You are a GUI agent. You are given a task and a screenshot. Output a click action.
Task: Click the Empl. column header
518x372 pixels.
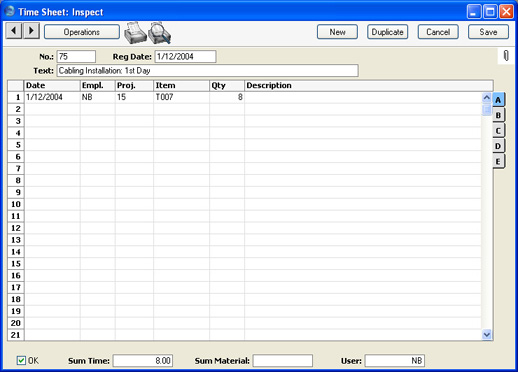(98, 86)
